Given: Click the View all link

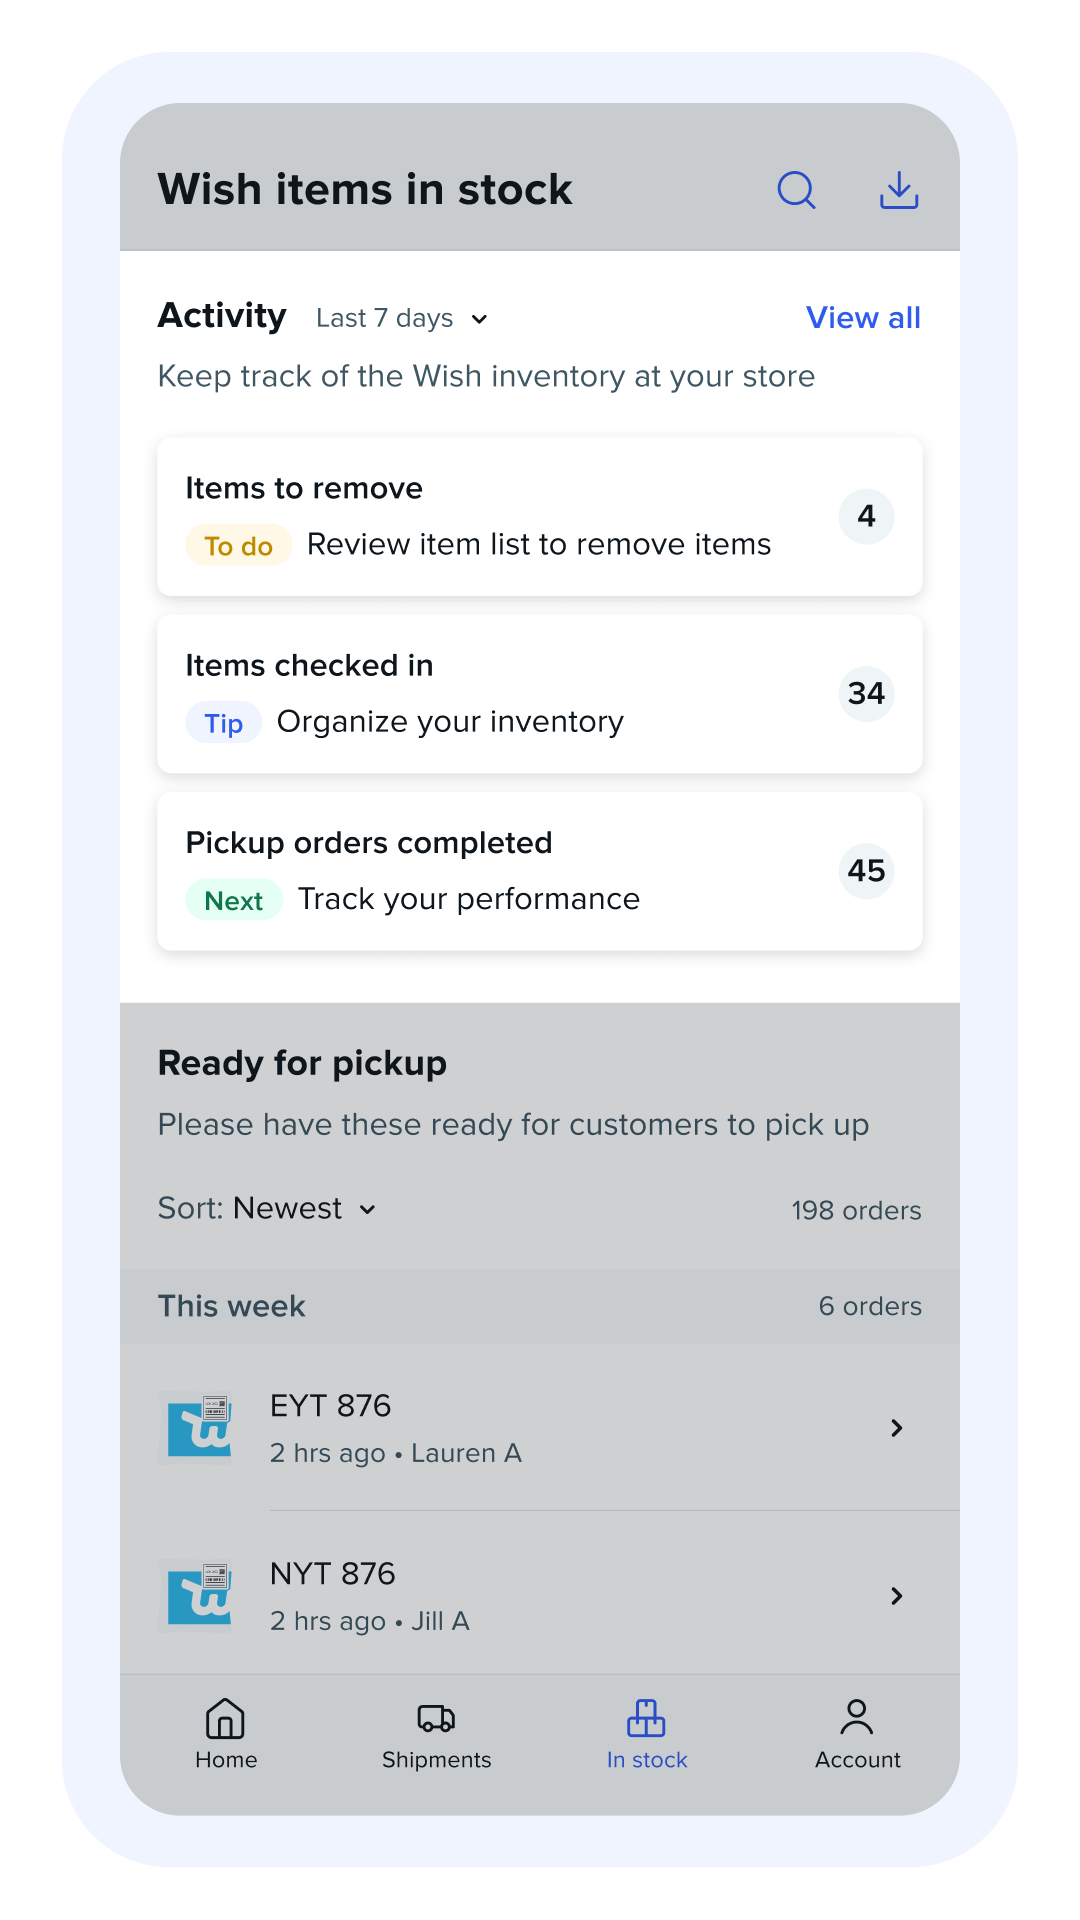Looking at the screenshot, I should click(863, 318).
